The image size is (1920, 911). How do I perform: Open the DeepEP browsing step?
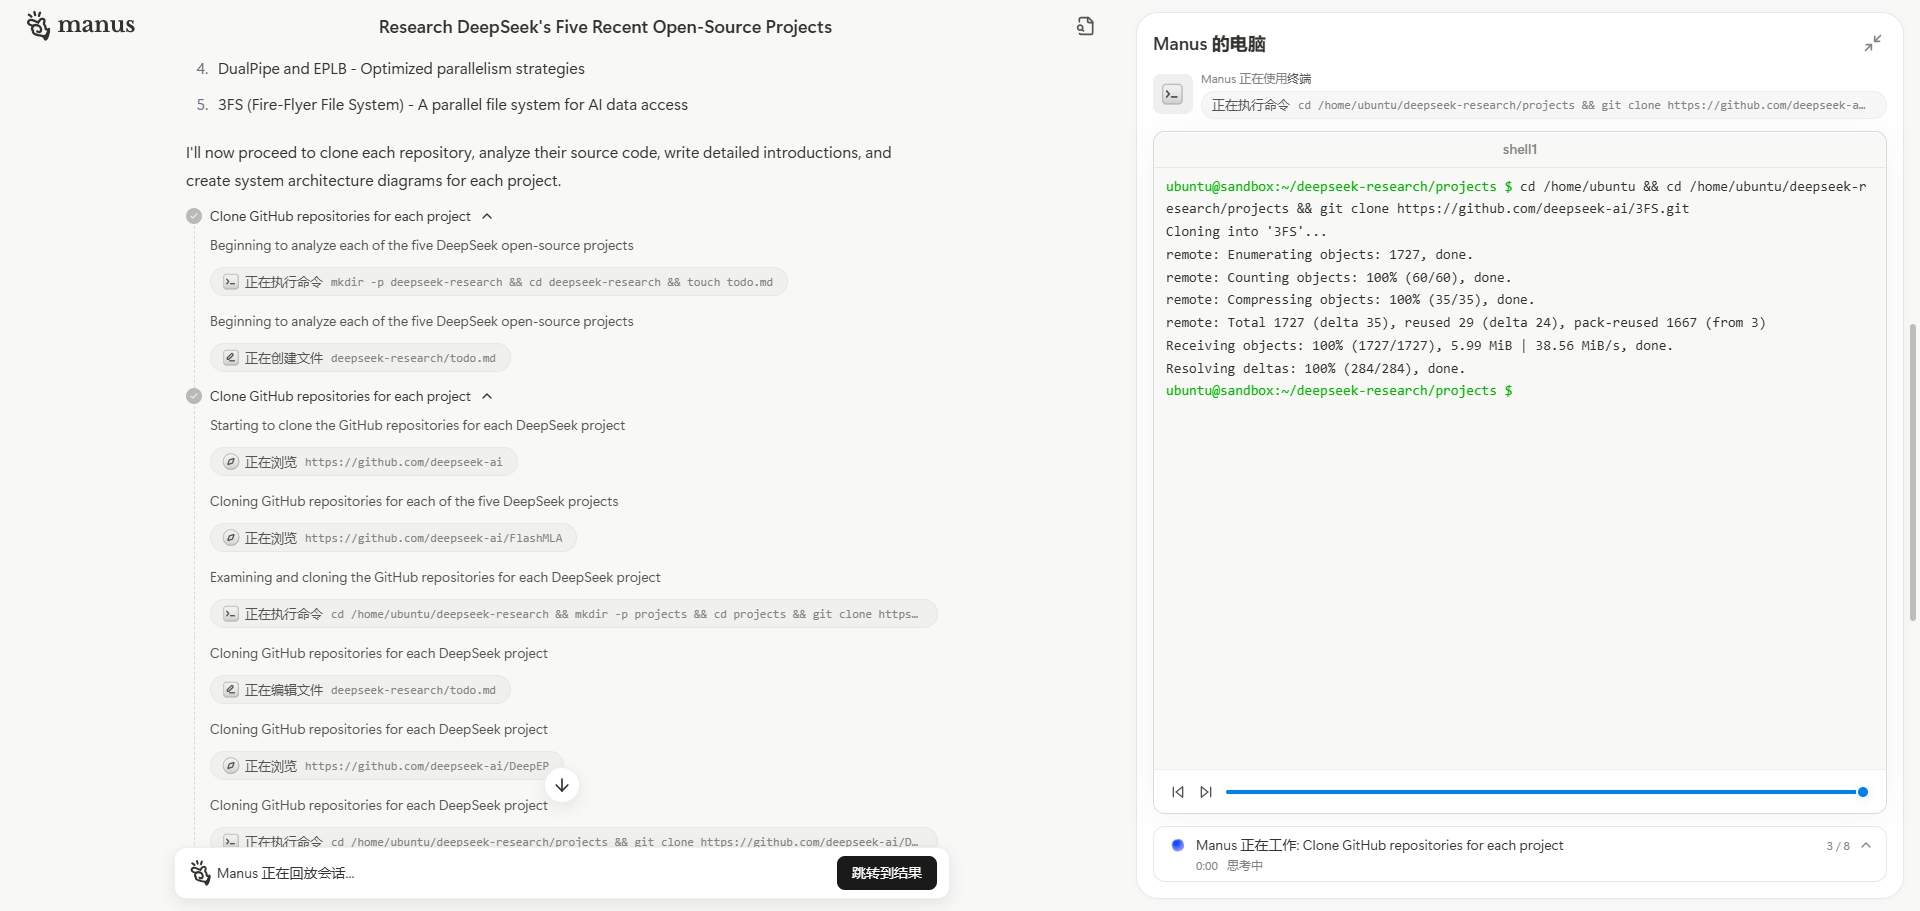pos(386,767)
